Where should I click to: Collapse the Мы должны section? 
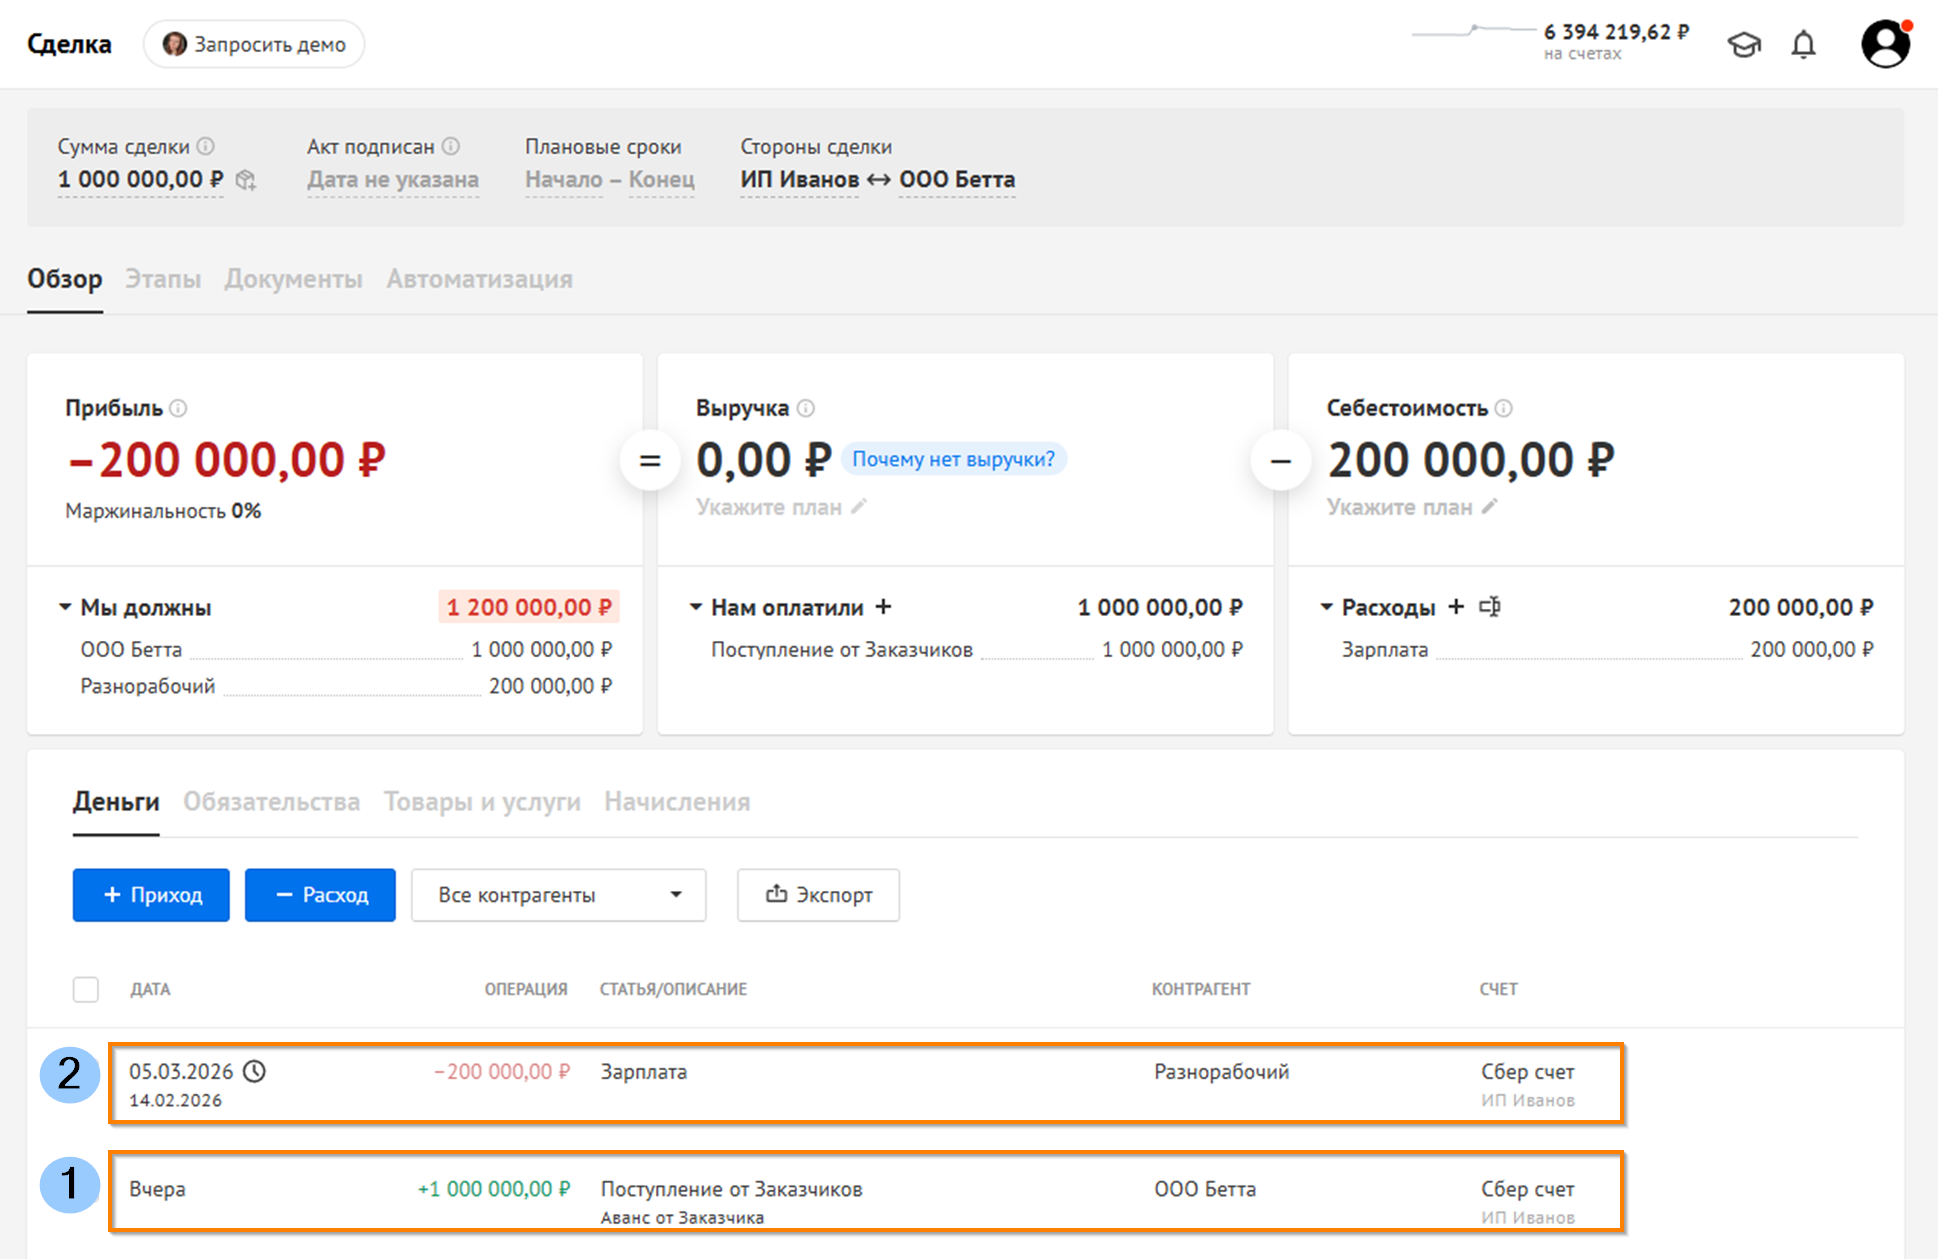pos(65,607)
